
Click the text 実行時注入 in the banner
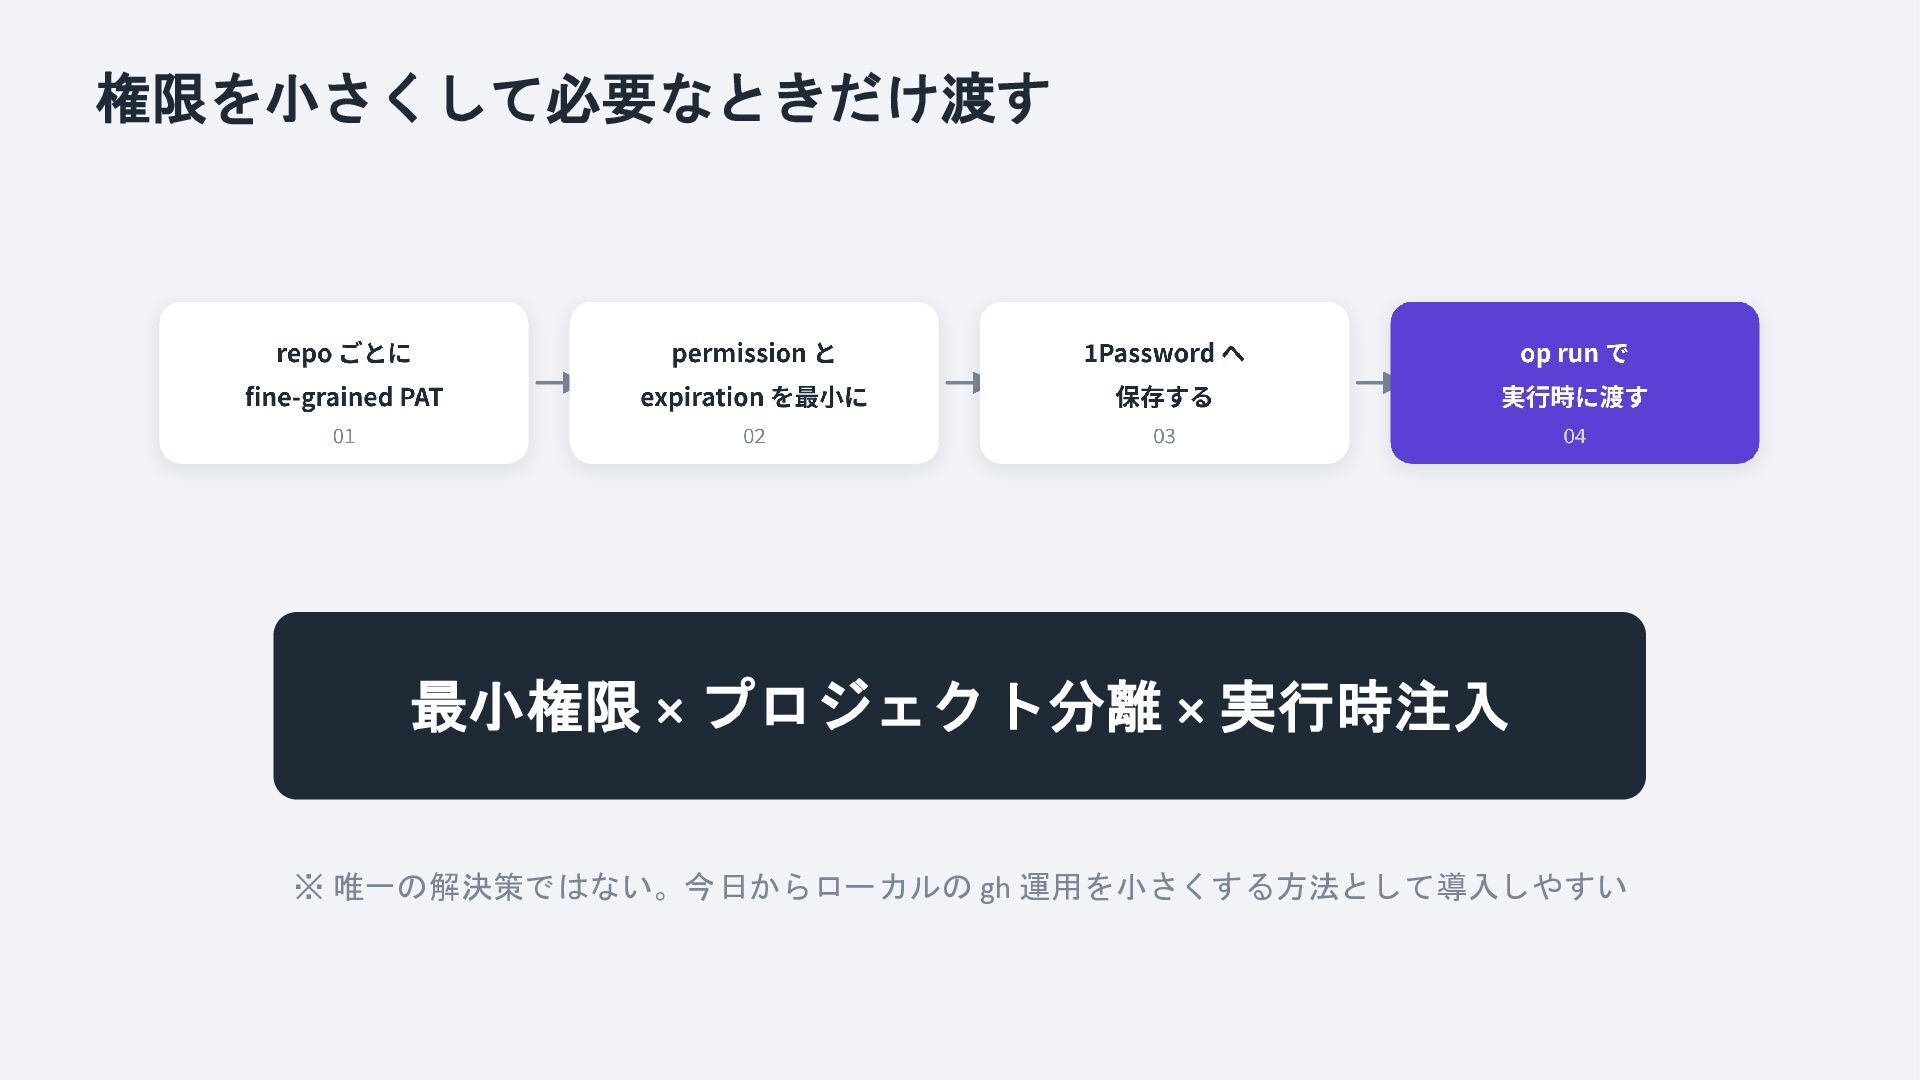[x=1364, y=707]
